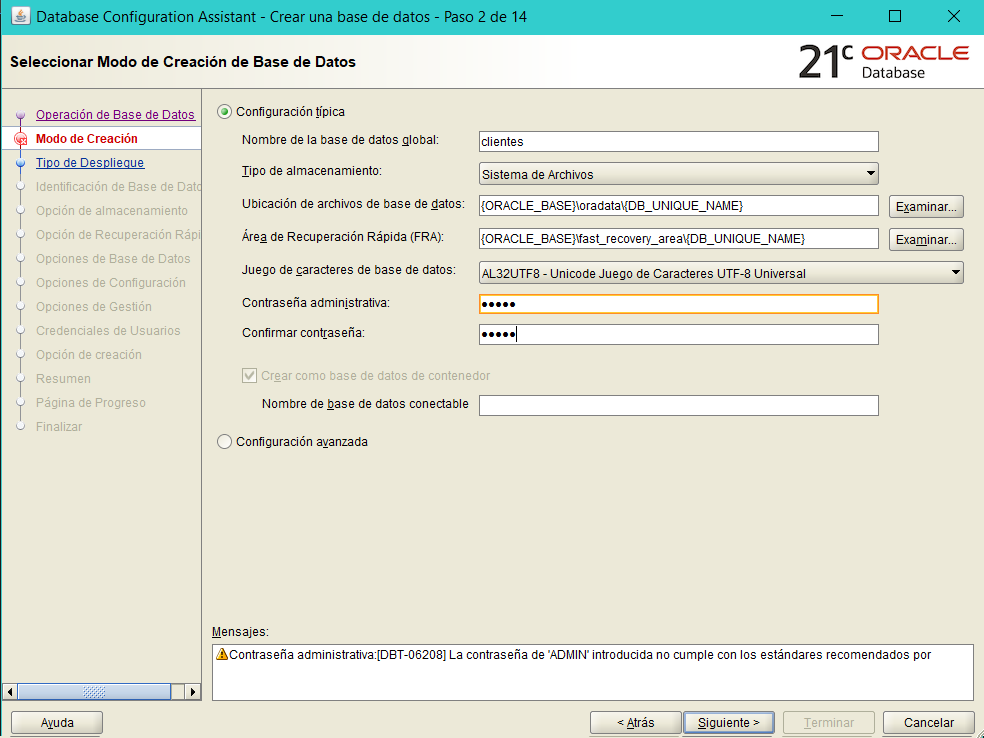Click the Resumen step
This screenshot has height=738, width=984.
point(63,379)
